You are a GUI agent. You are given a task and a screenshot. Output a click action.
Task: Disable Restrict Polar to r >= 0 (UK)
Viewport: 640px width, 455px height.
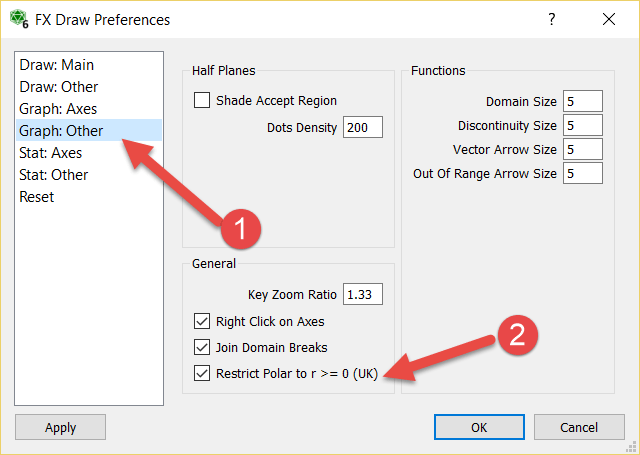pyautogui.click(x=203, y=374)
